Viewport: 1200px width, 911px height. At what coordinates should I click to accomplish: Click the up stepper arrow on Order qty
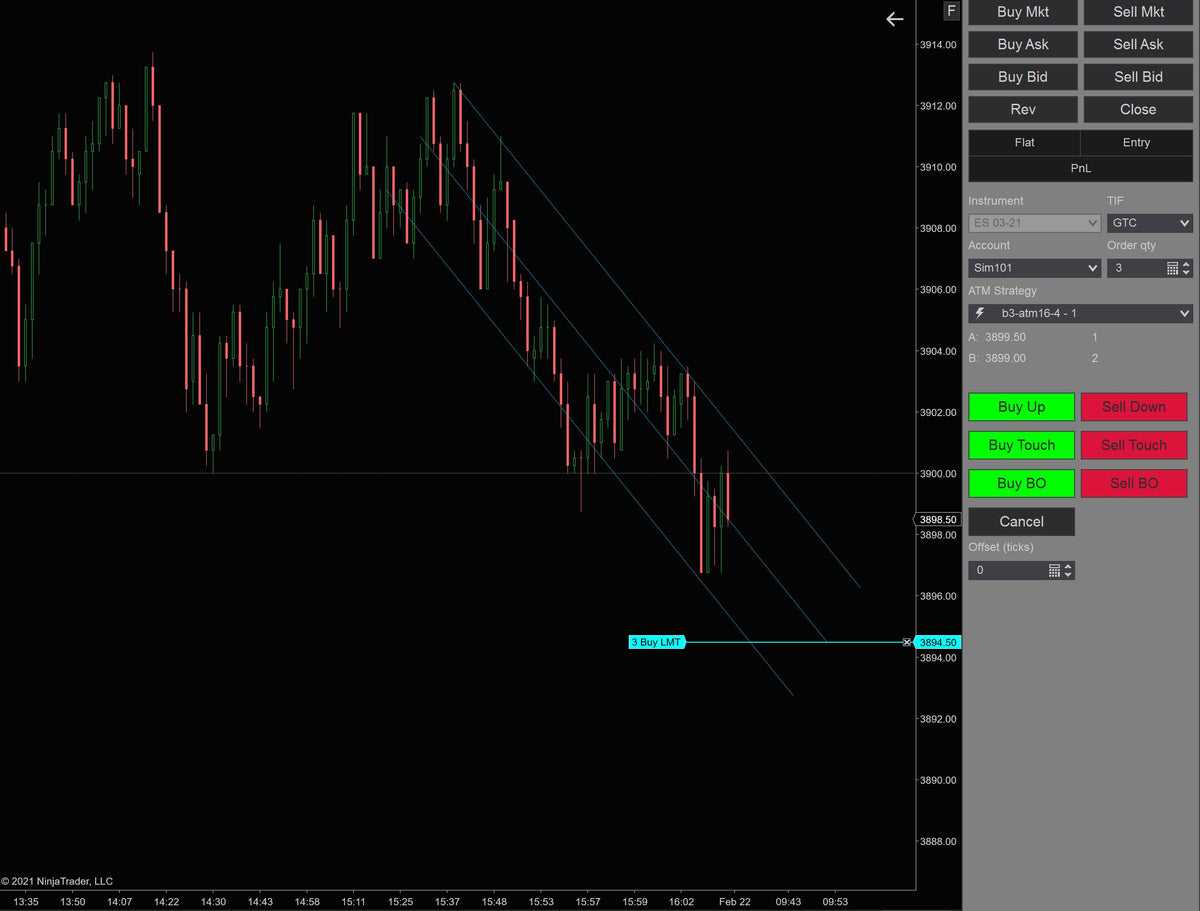(1185, 263)
